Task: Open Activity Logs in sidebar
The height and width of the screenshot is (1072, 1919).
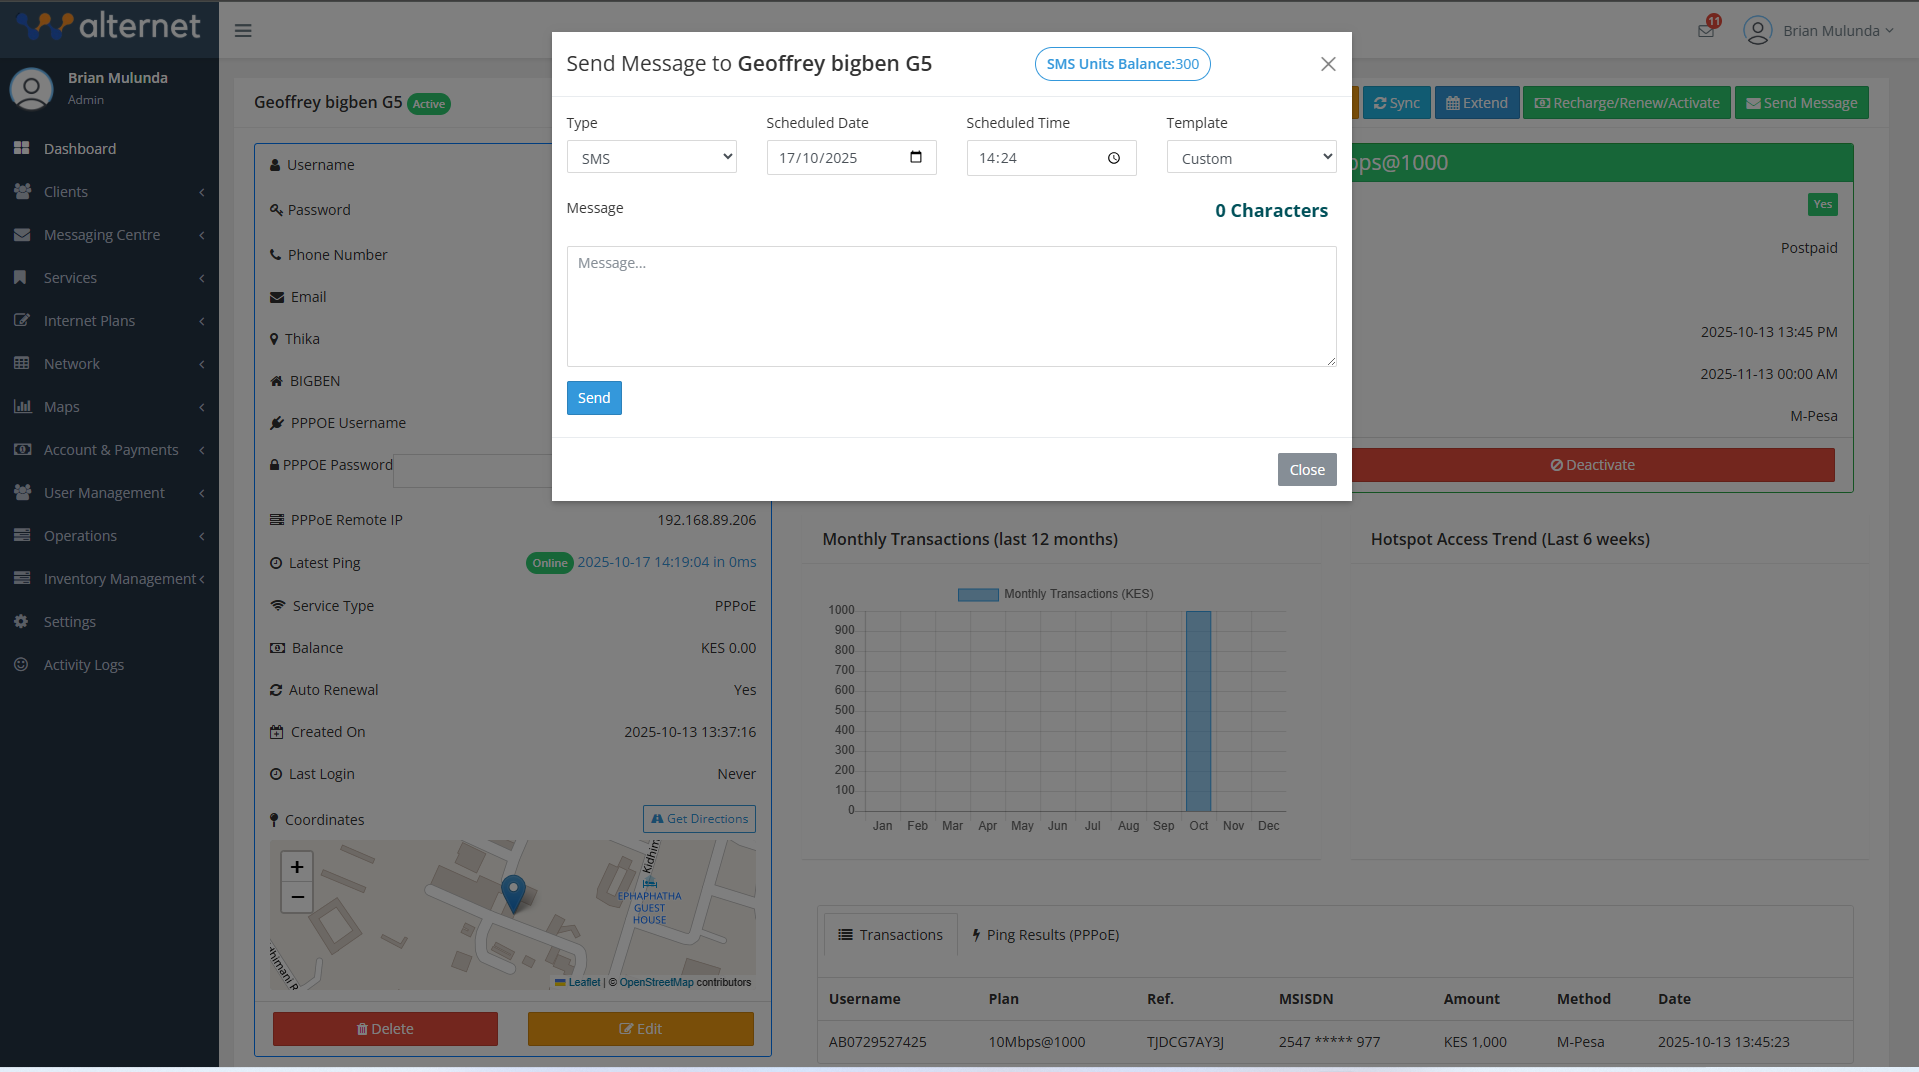Action: (84, 665)
